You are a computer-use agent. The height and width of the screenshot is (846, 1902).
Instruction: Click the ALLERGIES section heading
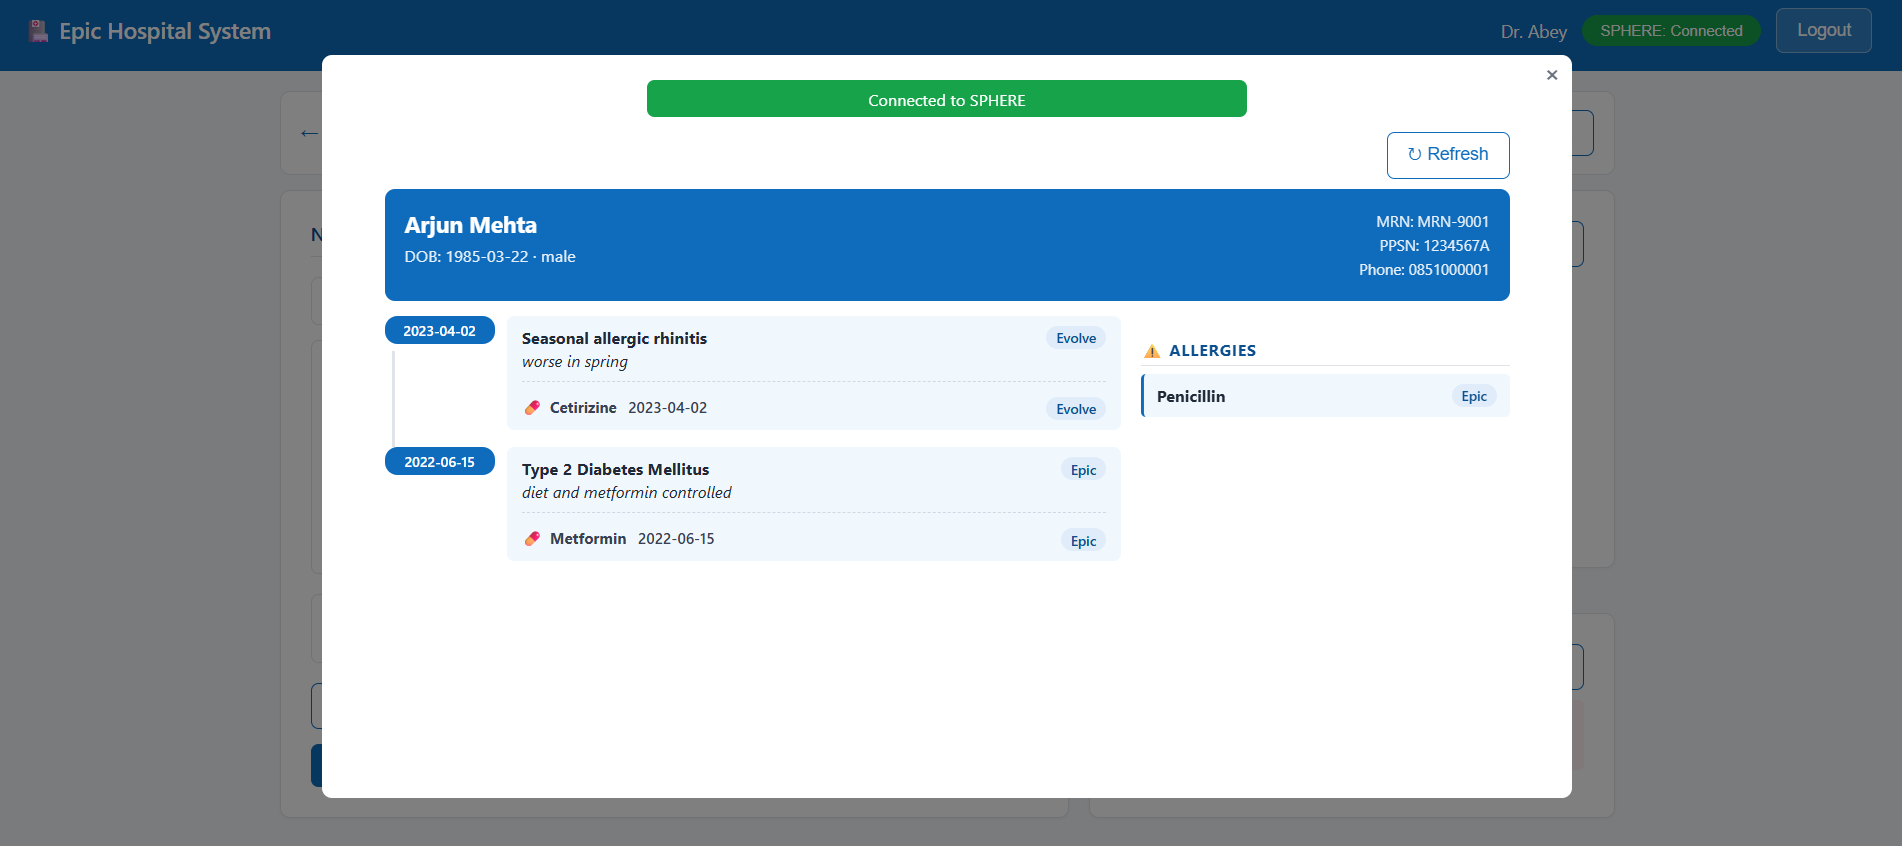click(x=1213, y=351)
